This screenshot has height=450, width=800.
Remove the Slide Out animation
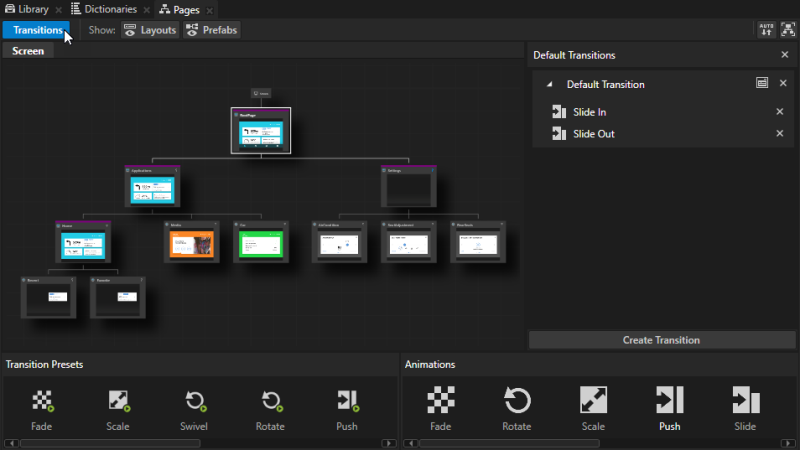pos(780,134)
